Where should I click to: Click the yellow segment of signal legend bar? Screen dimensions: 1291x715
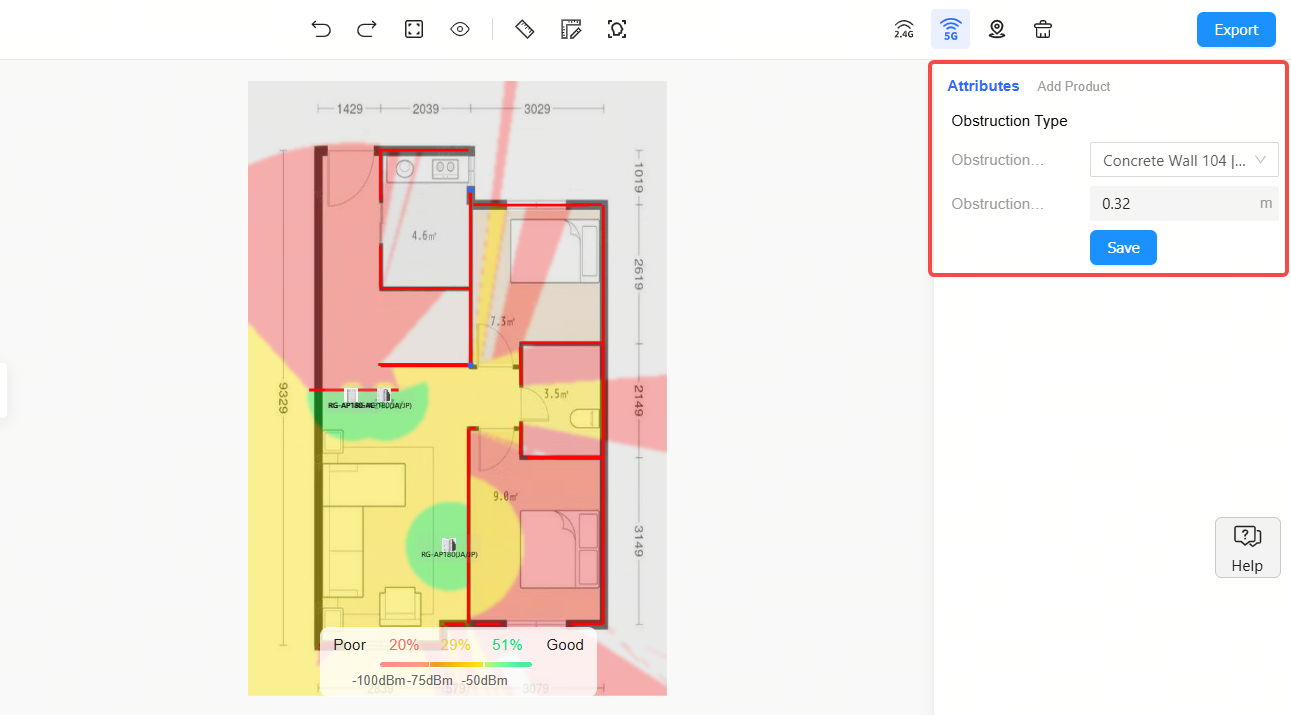(x=456, y=664)
